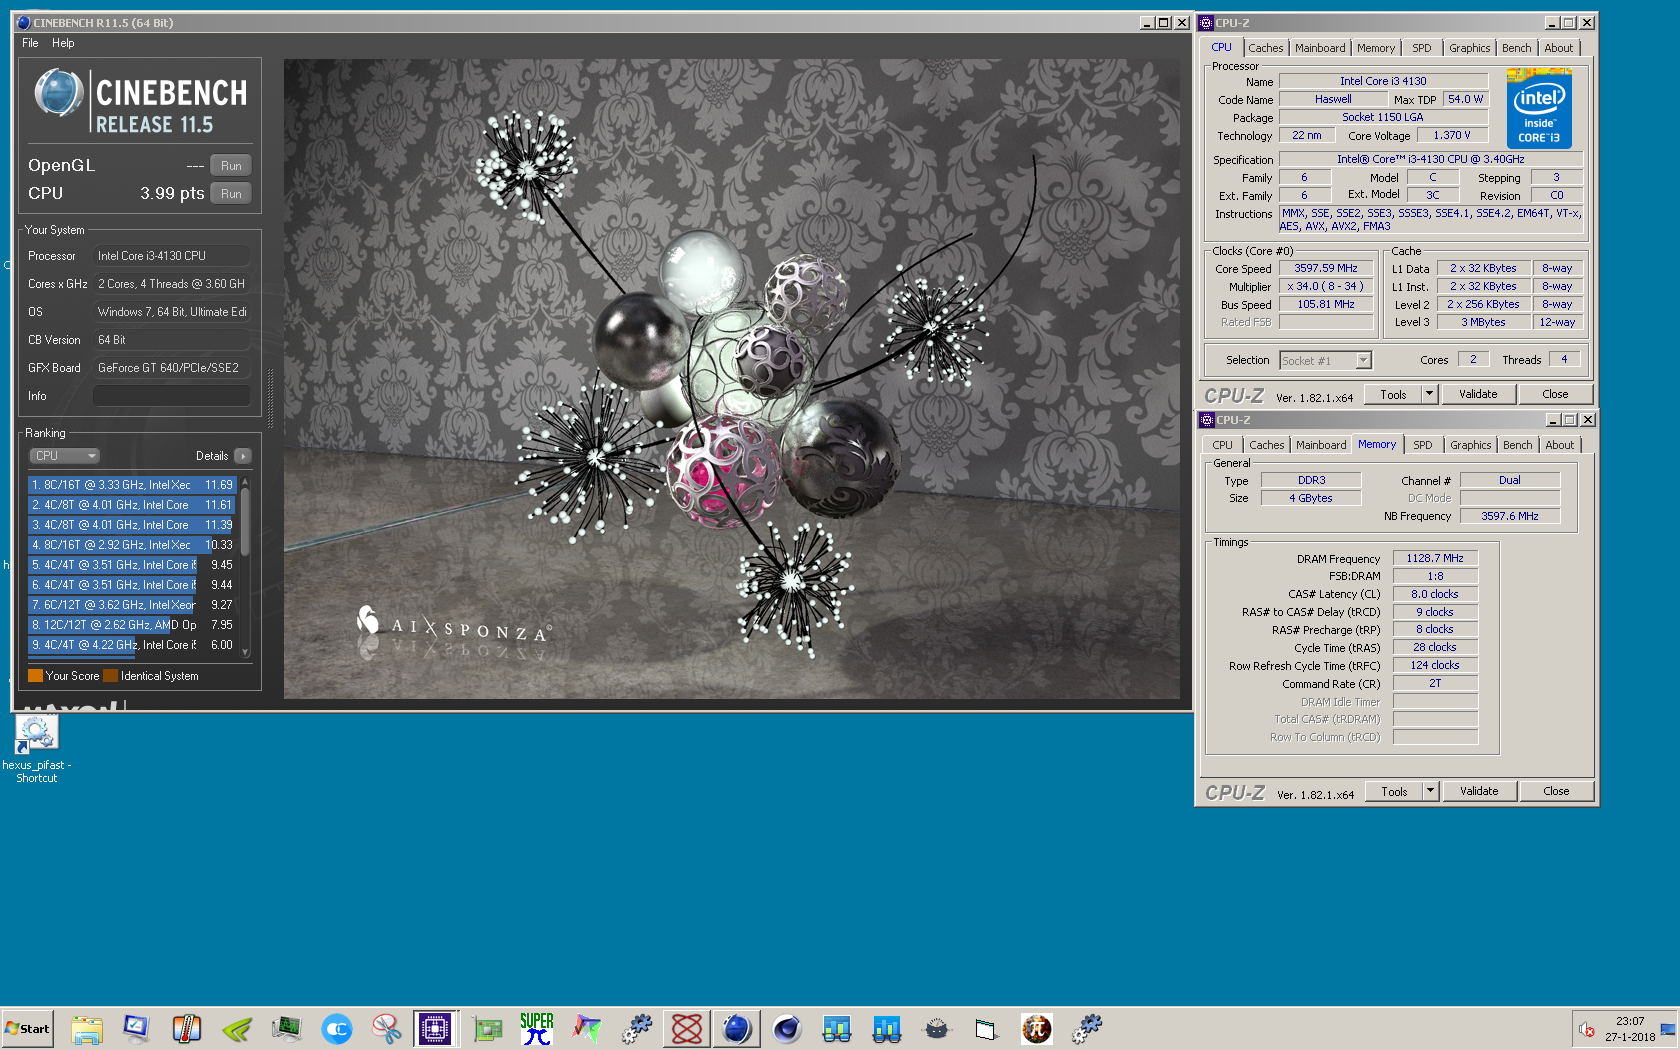The width and height of the screenshot is (1680, 1050).
Task: Click Validate in lower CPU-Z window
Action: (1479, 791)
